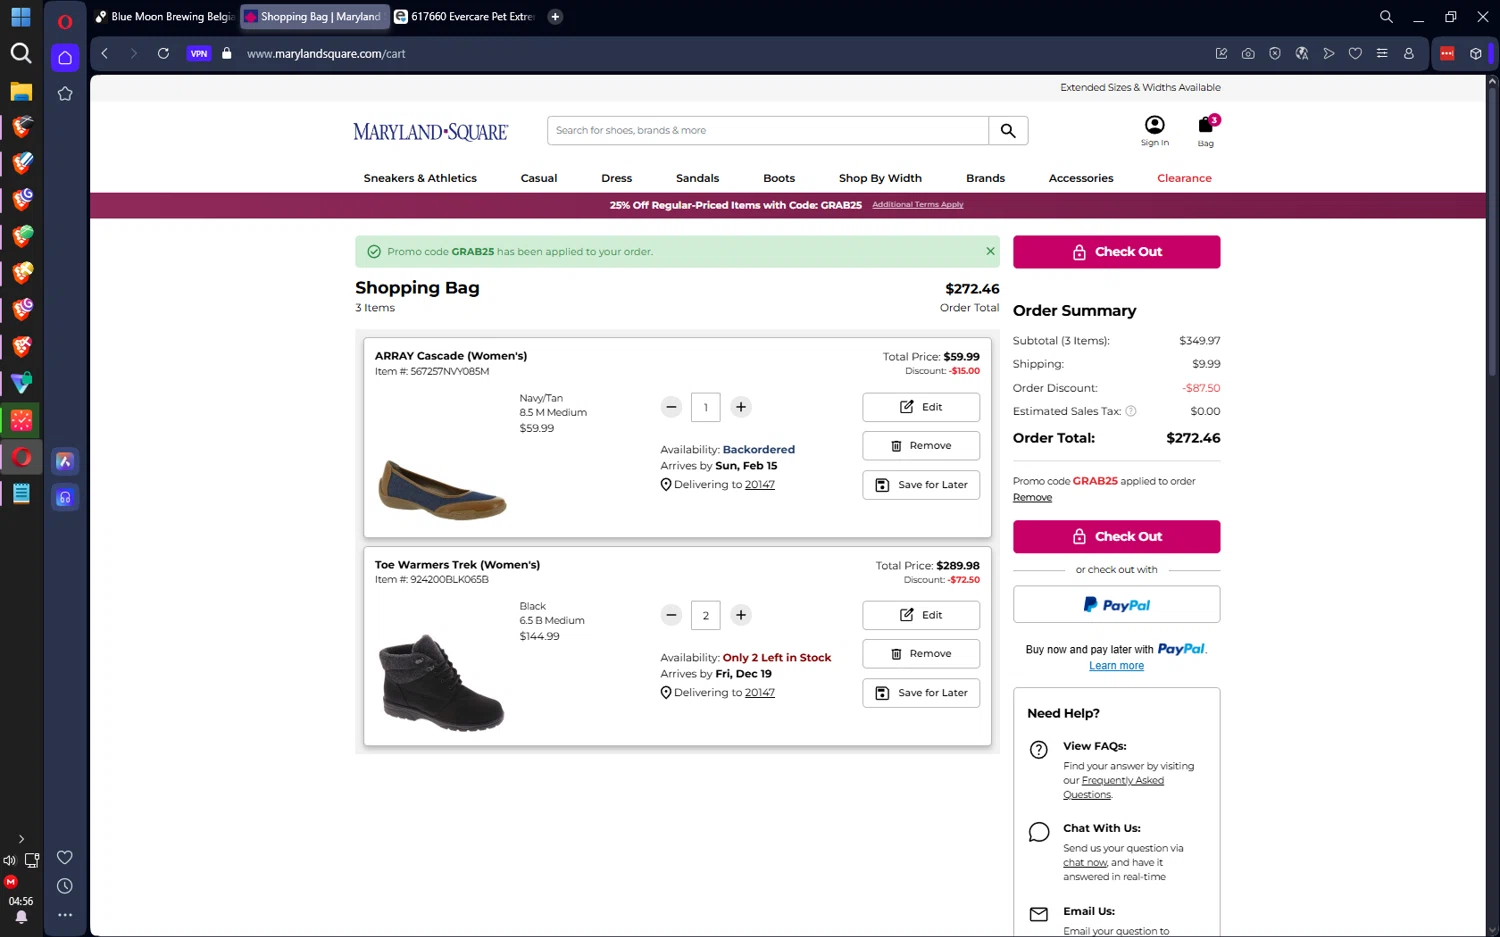Change ZIP 20147 for Toe Warmers Trek
The height and width of the screenshot is (937, 1500).
[x=760, y=693]
